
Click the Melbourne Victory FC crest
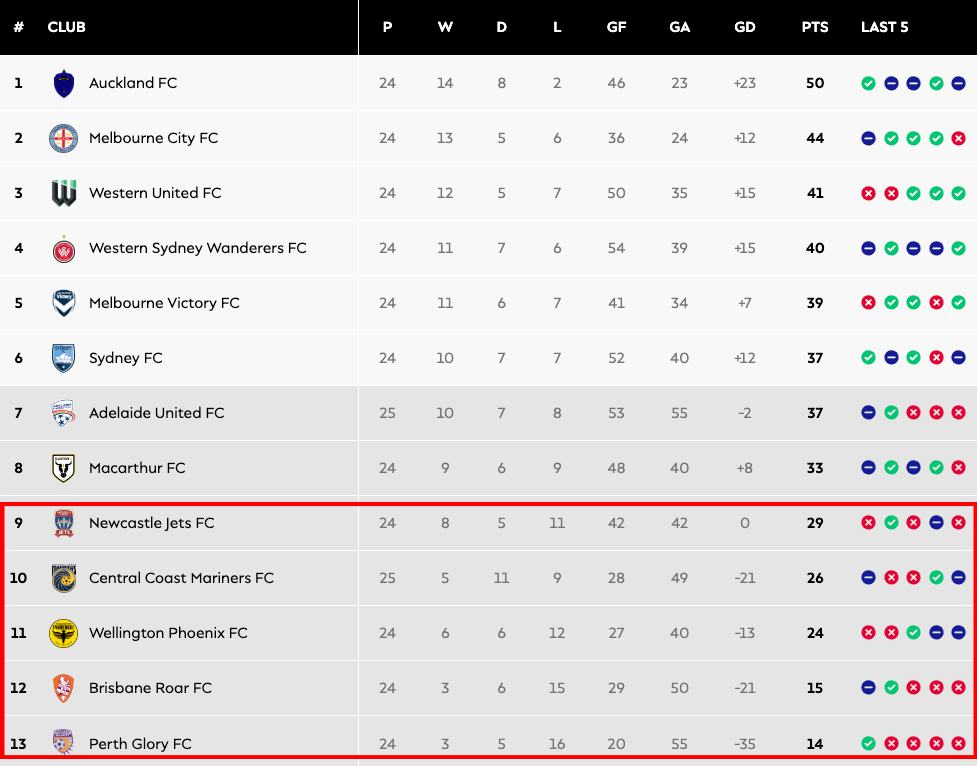coord(64,303)
